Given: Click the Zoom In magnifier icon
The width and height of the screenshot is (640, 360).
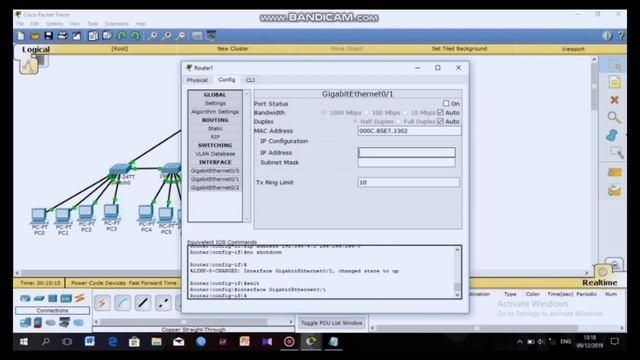Looking at the screenshot, I should pos(152,36).
